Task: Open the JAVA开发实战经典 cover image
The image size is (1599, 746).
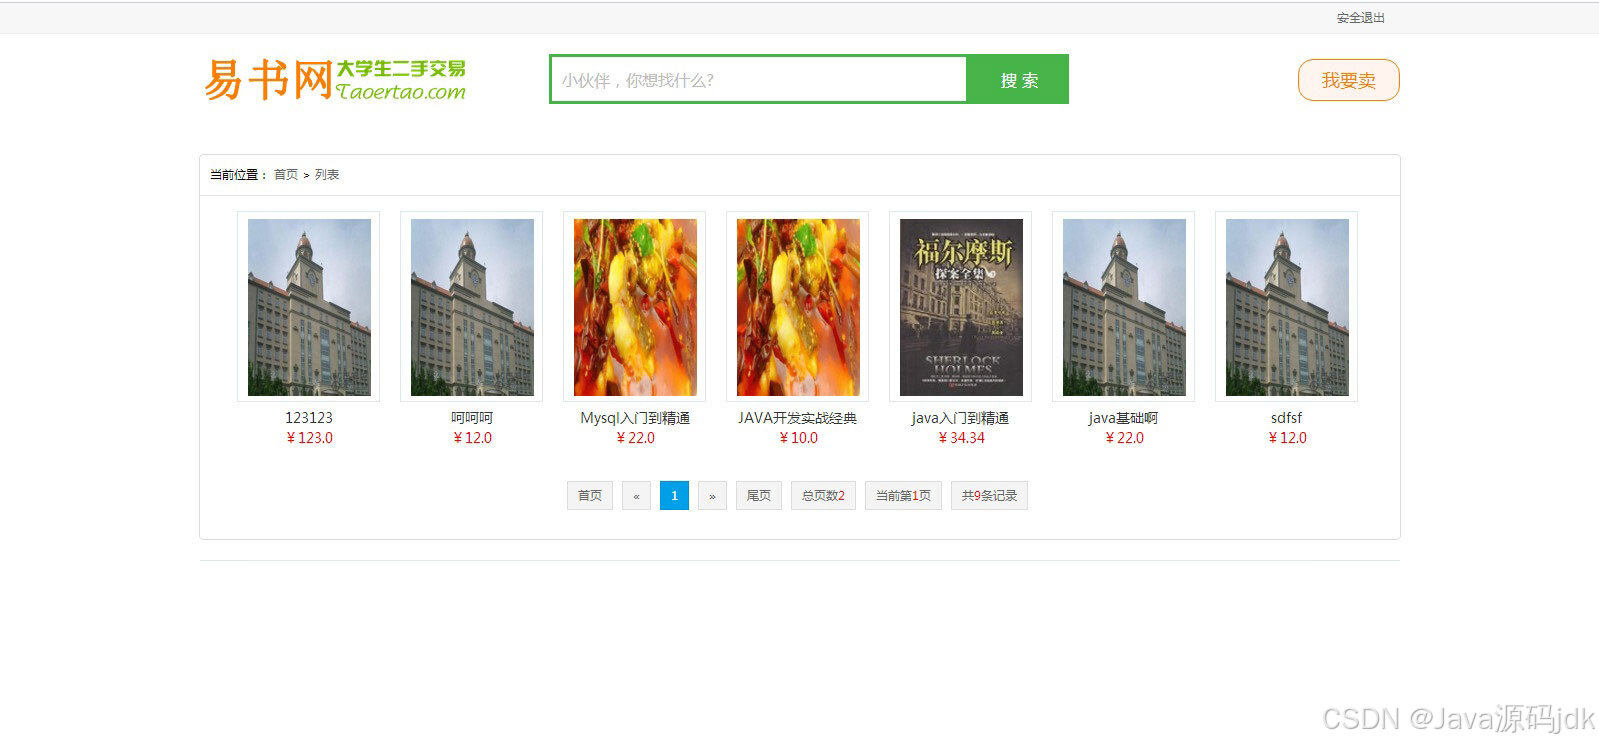Action: coord(798,307)
